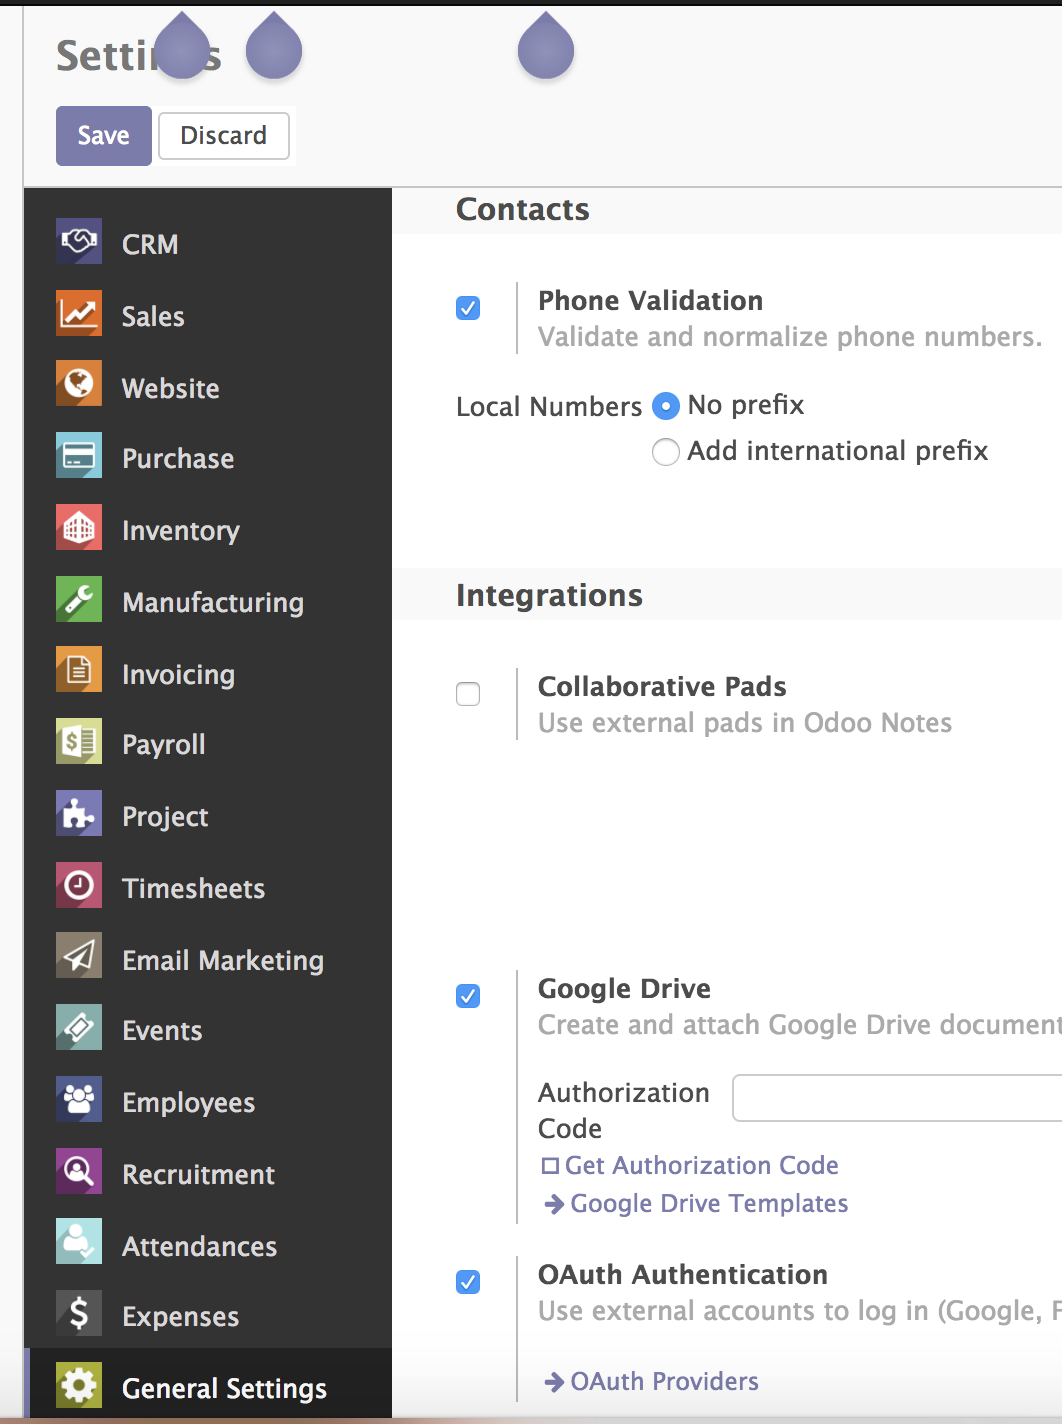The height and width of the screenshot is (1424, 1062).
Task: Go to the Sales settings section
Action: (208, 316)
